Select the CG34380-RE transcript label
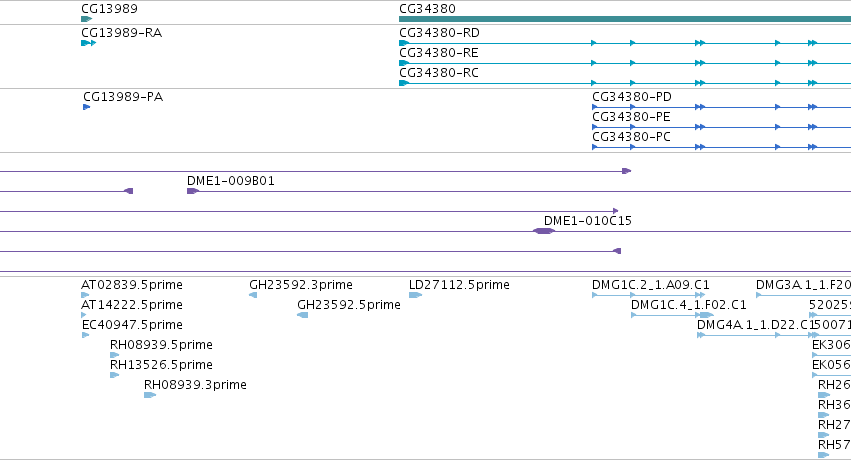The image size is (851, 460). pos(439,53)
